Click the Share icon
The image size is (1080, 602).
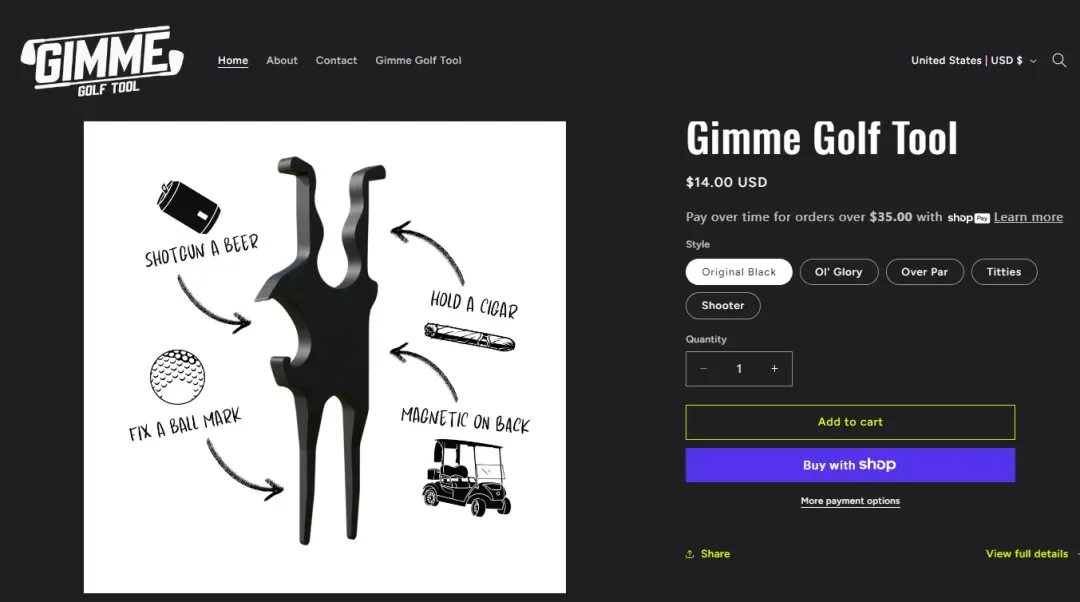pyautogui.click(x=689, y=554)
